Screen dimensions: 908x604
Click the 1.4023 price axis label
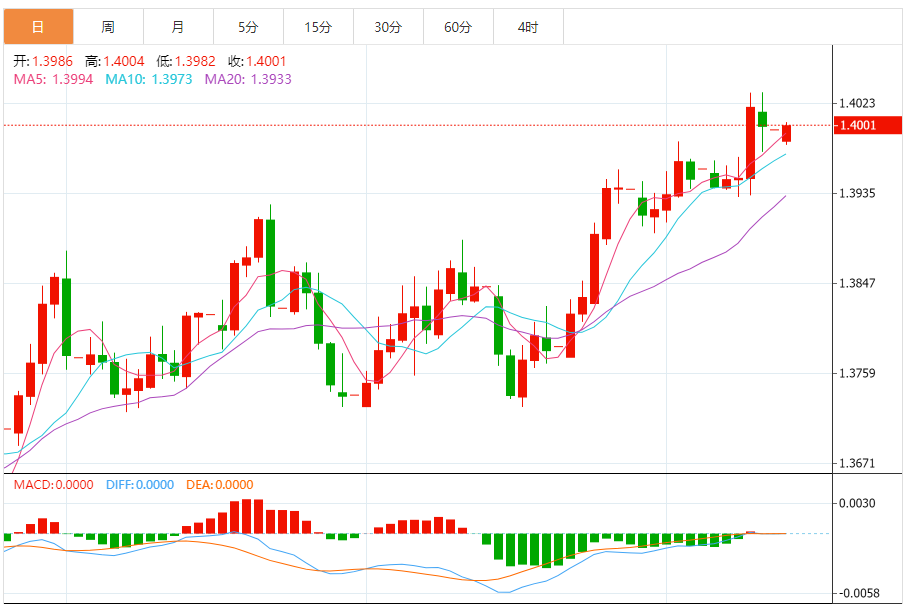click(857, 103)
